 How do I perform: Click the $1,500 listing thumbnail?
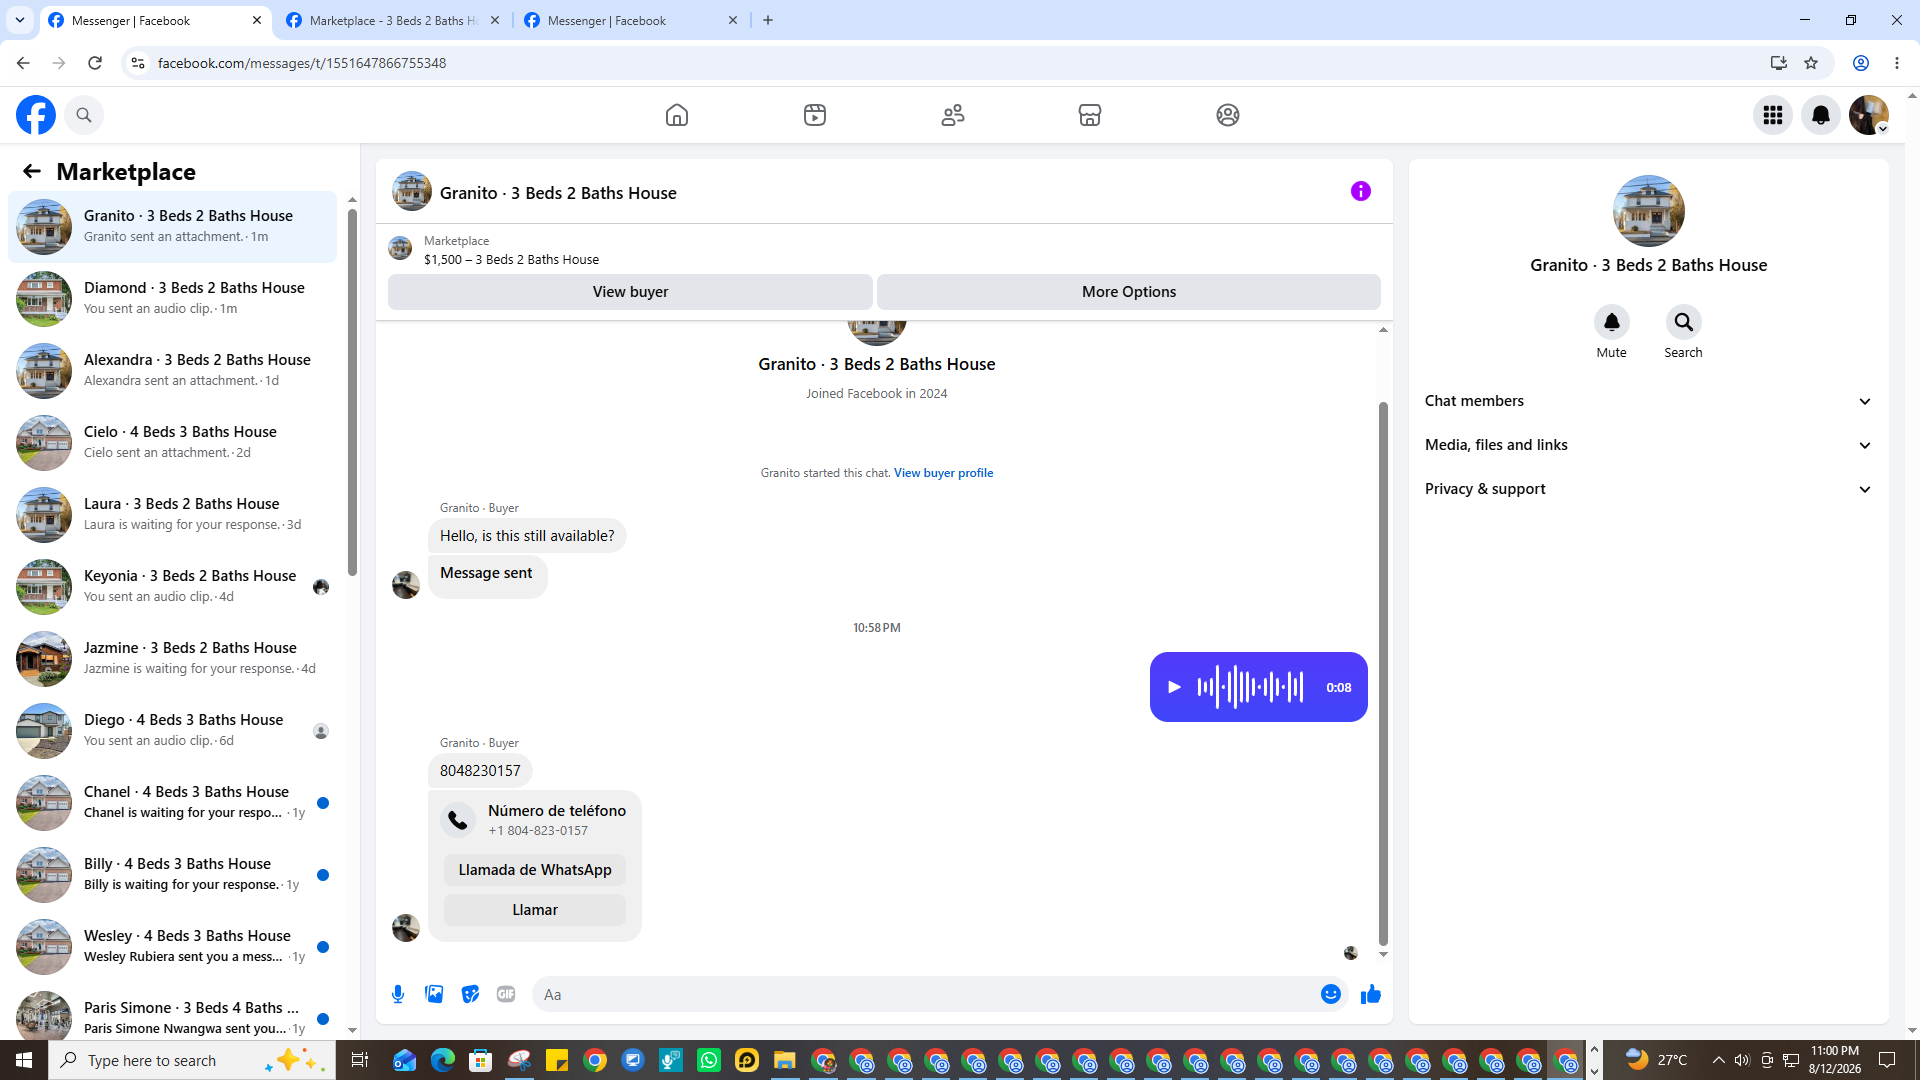click(x=400, y=248)
